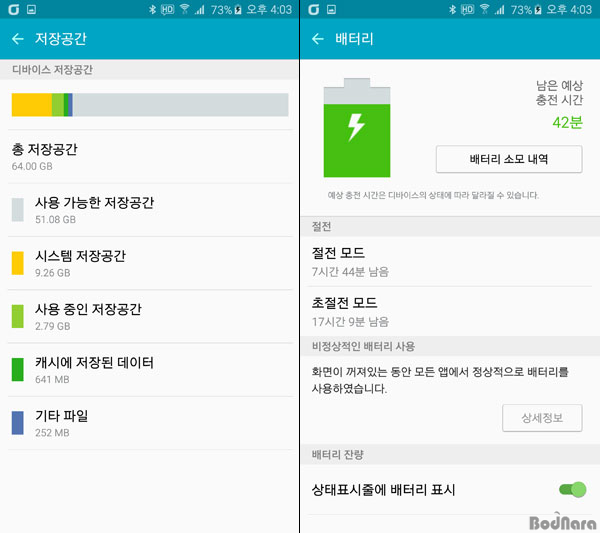Image resolution: width=600 pixels, height=533 pixels.
Task: Tap back arrow on 배터리 screen
Action: (x=318, y=39)
